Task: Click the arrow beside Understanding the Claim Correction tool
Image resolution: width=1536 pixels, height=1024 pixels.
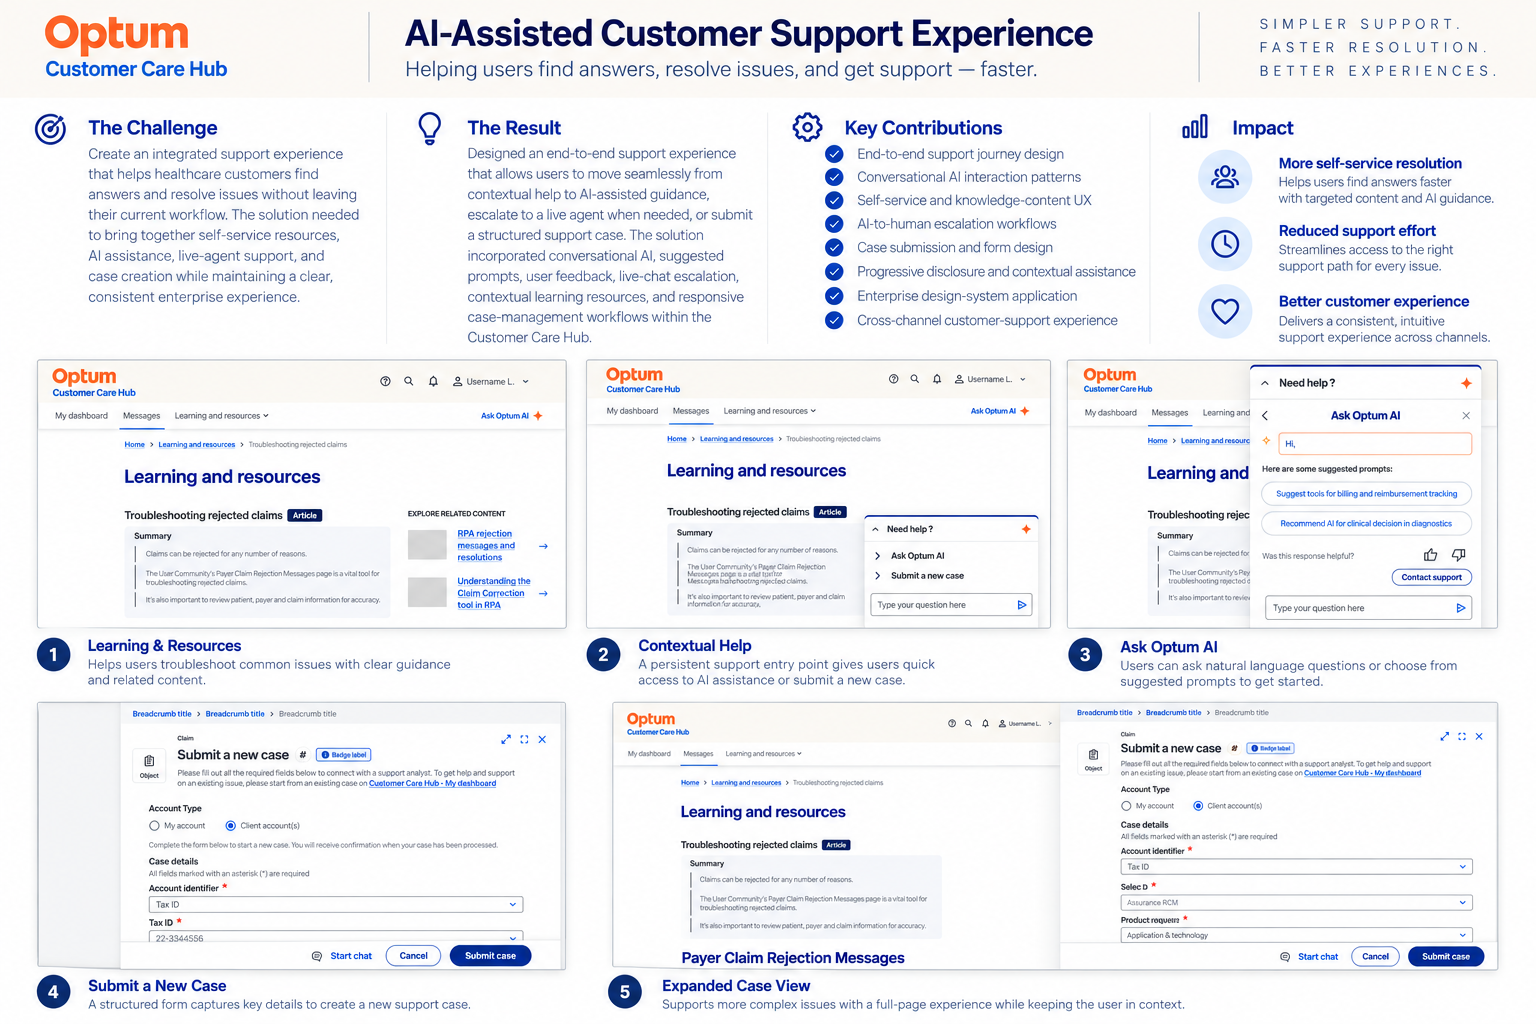Action: pyautogui.click(x=543, y=593)
